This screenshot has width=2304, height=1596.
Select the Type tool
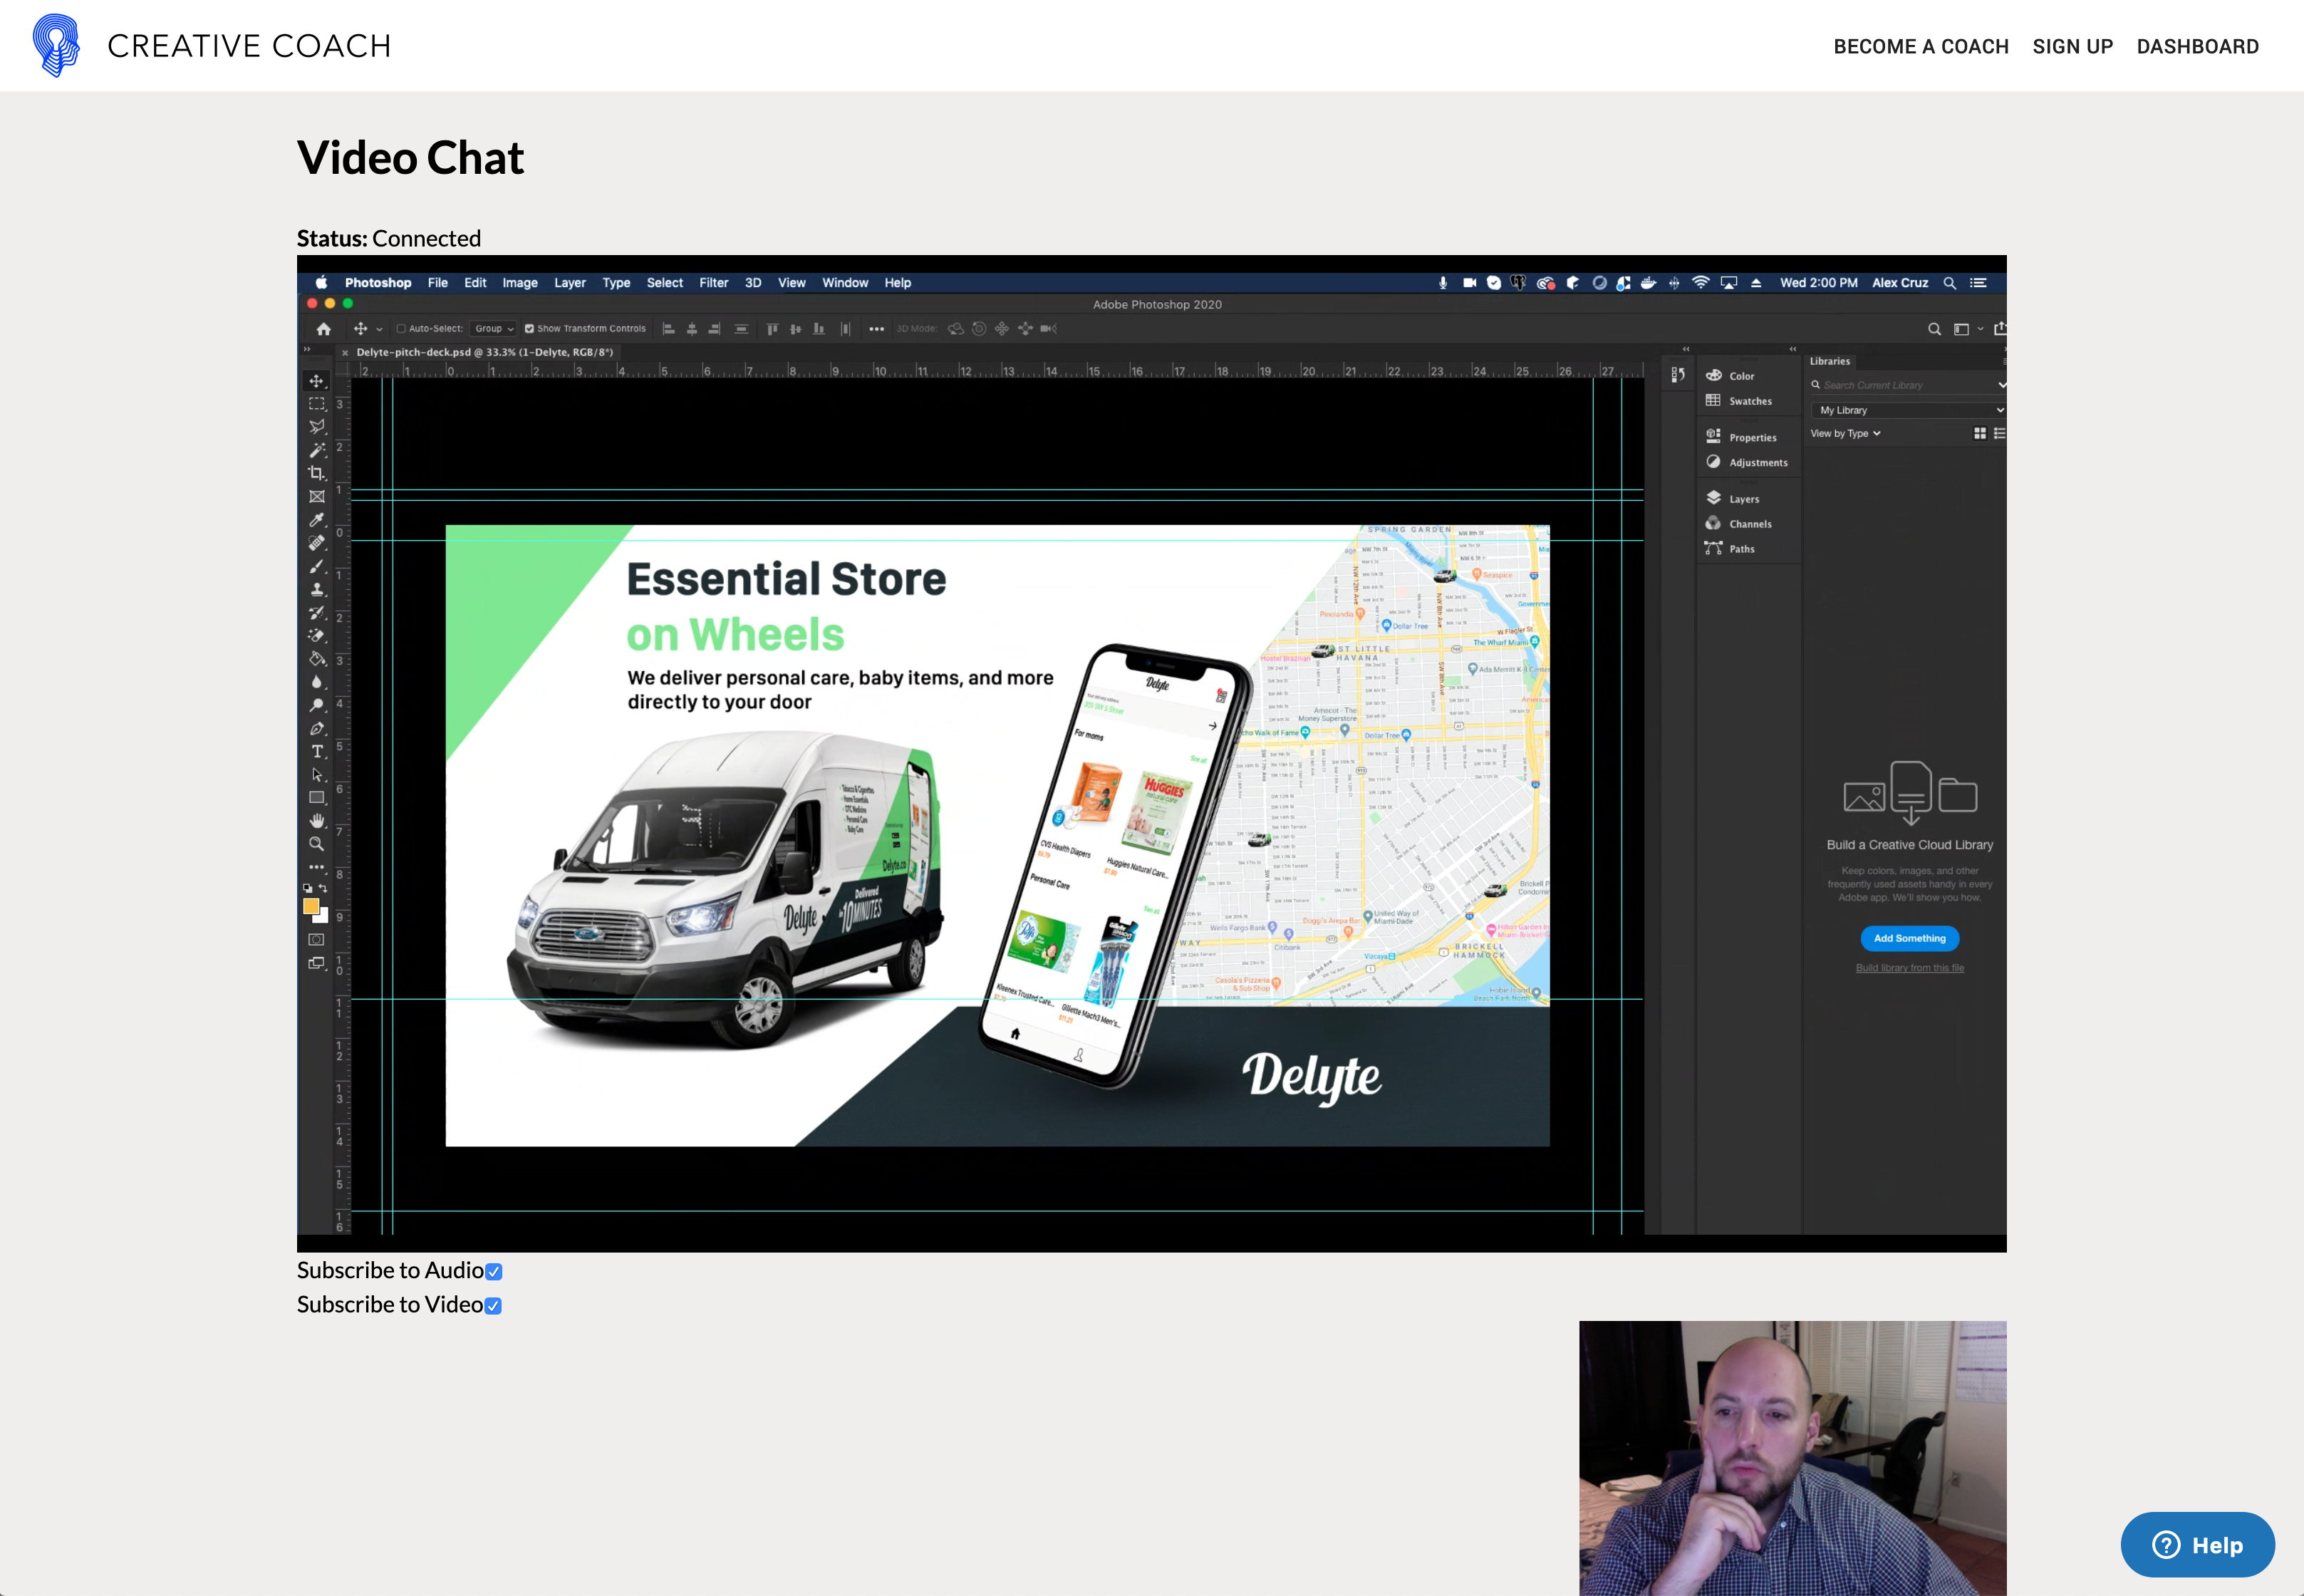point(316,752)
